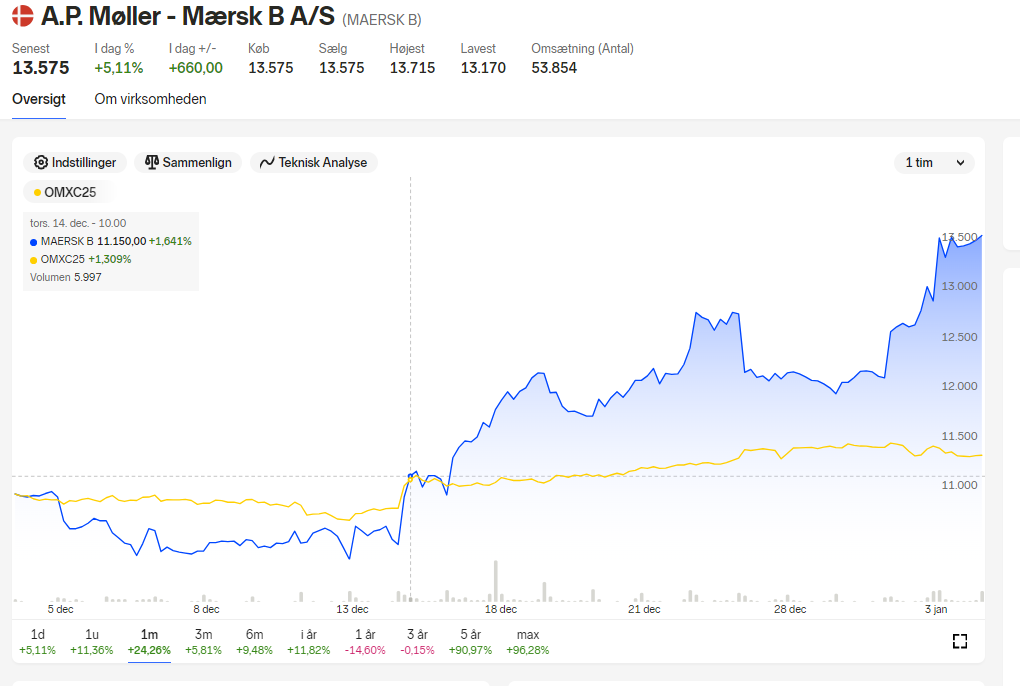Image resolution: width=1020 pixels, height=686 pixels.
Task: Click the 8 dec axis label
Action: (x=206, y=609)
